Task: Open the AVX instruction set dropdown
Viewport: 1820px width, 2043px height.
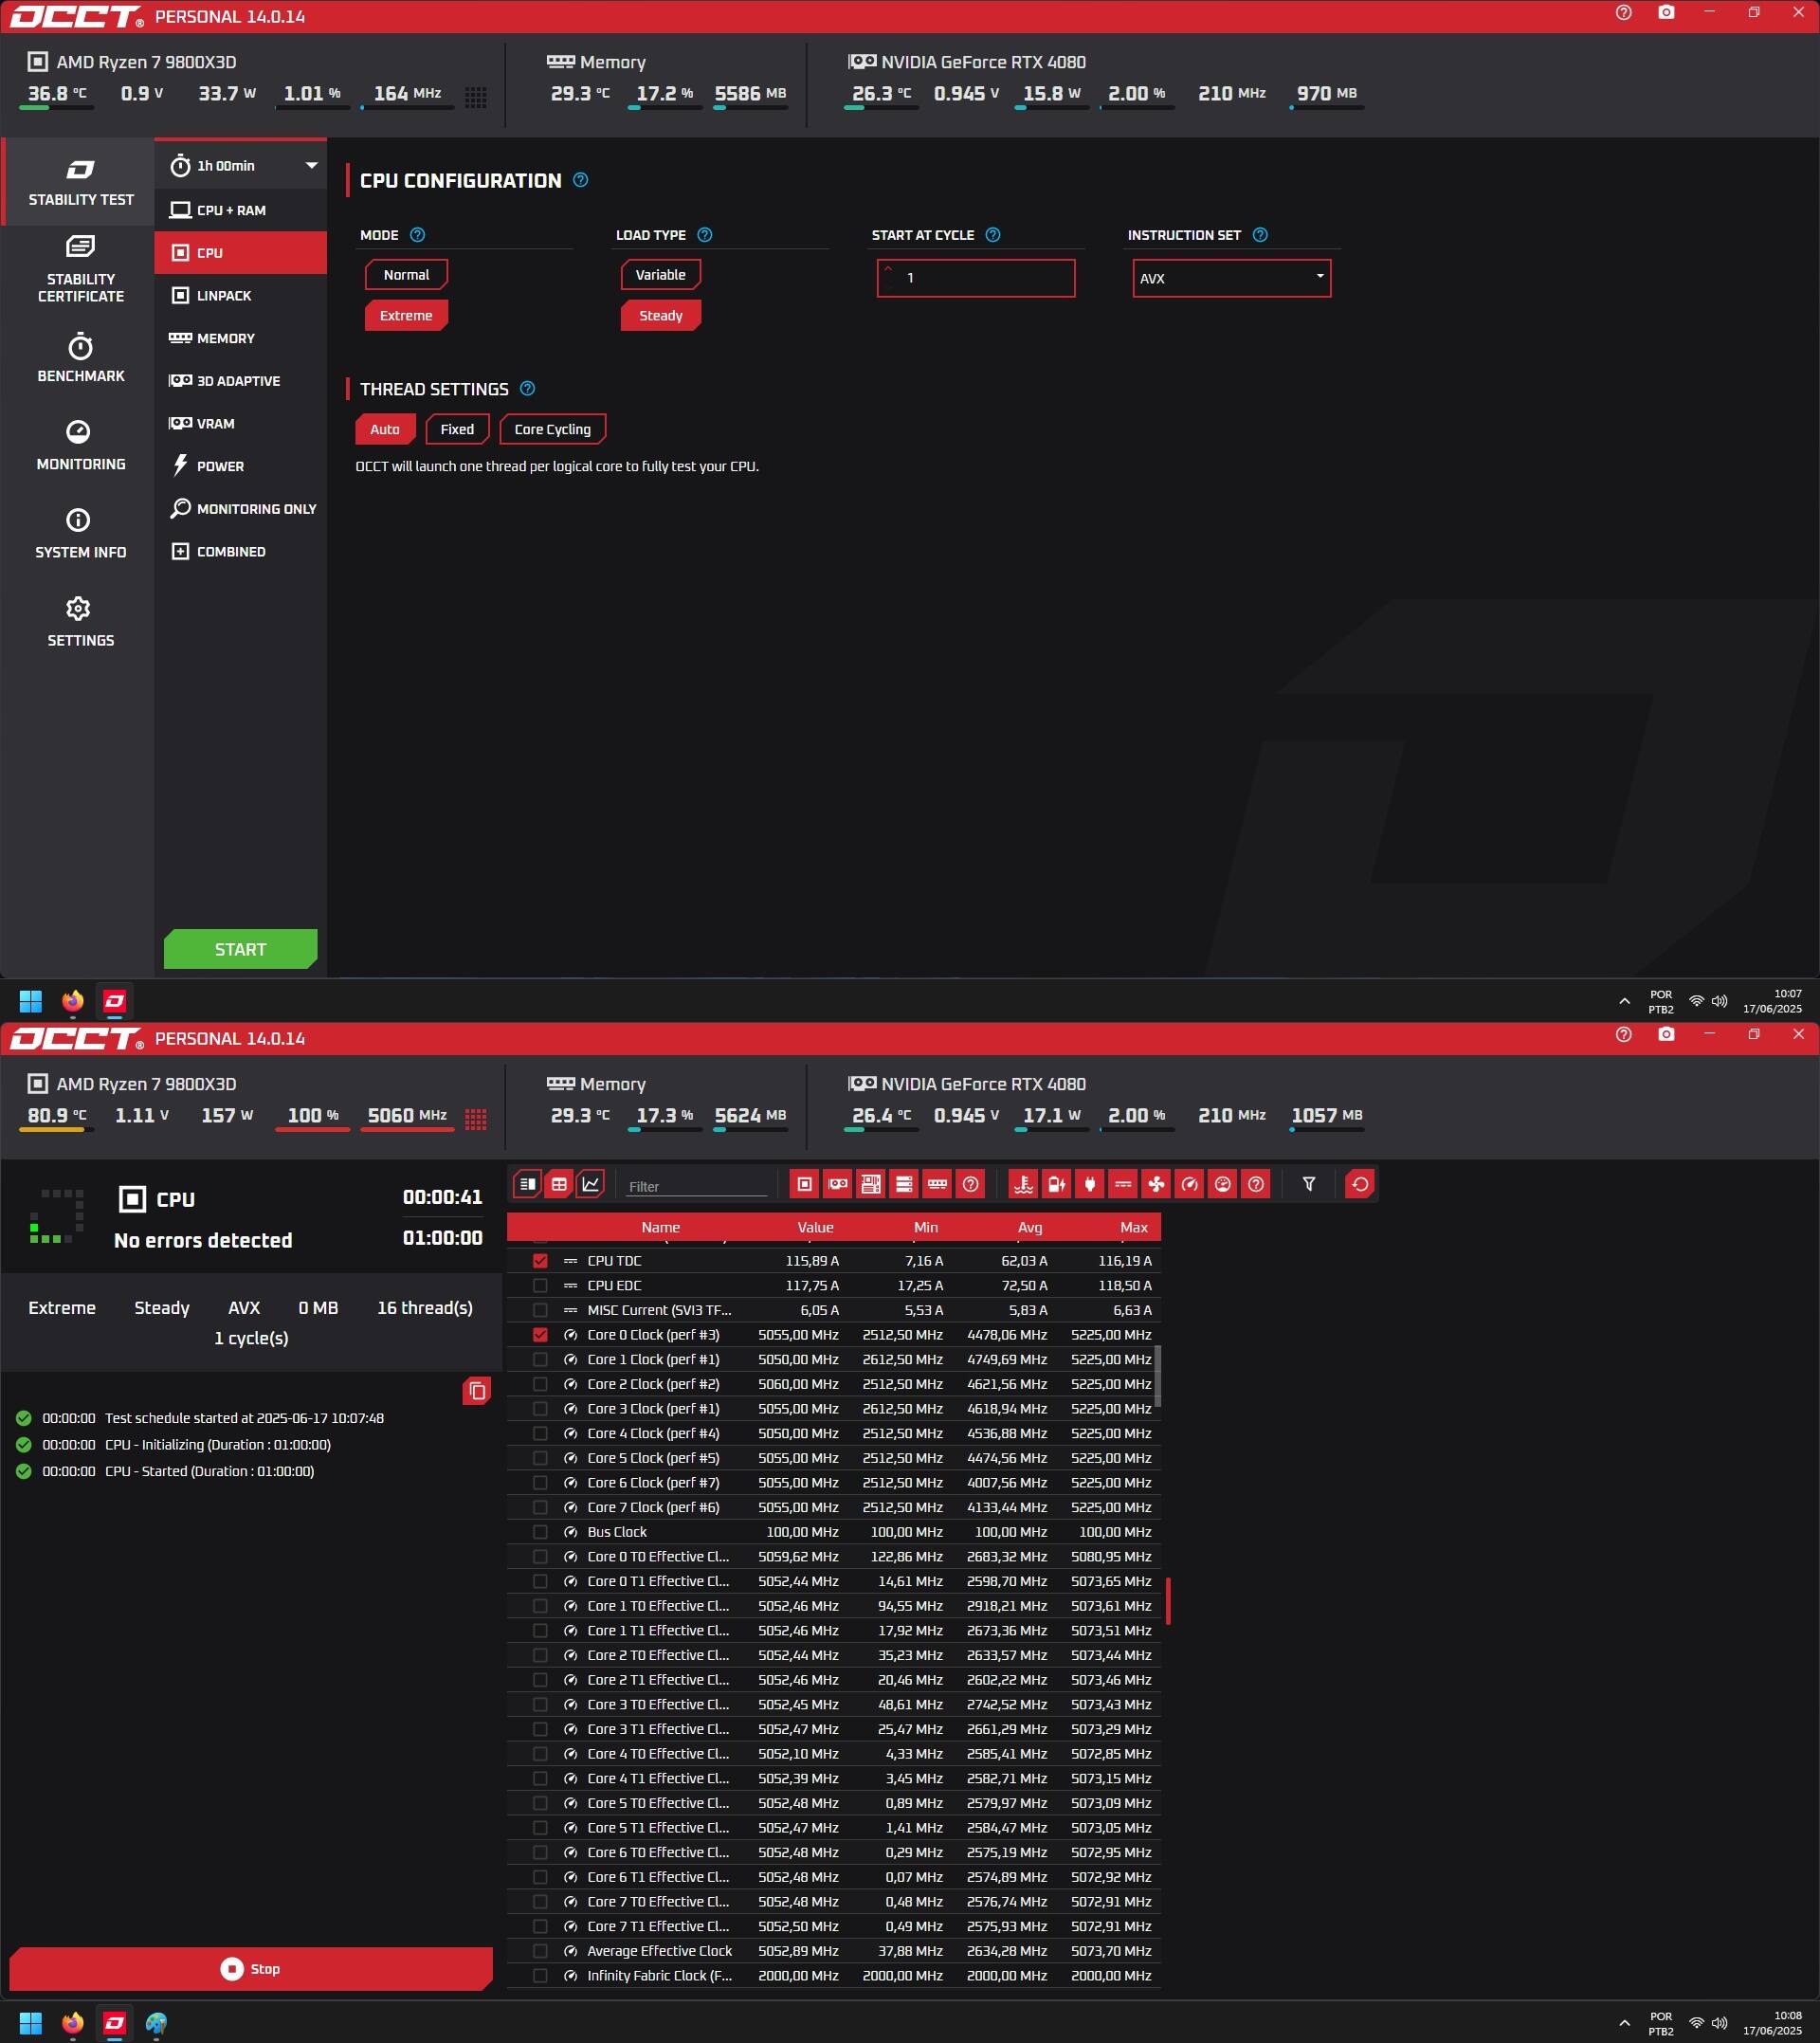Action: point(1231,278)
